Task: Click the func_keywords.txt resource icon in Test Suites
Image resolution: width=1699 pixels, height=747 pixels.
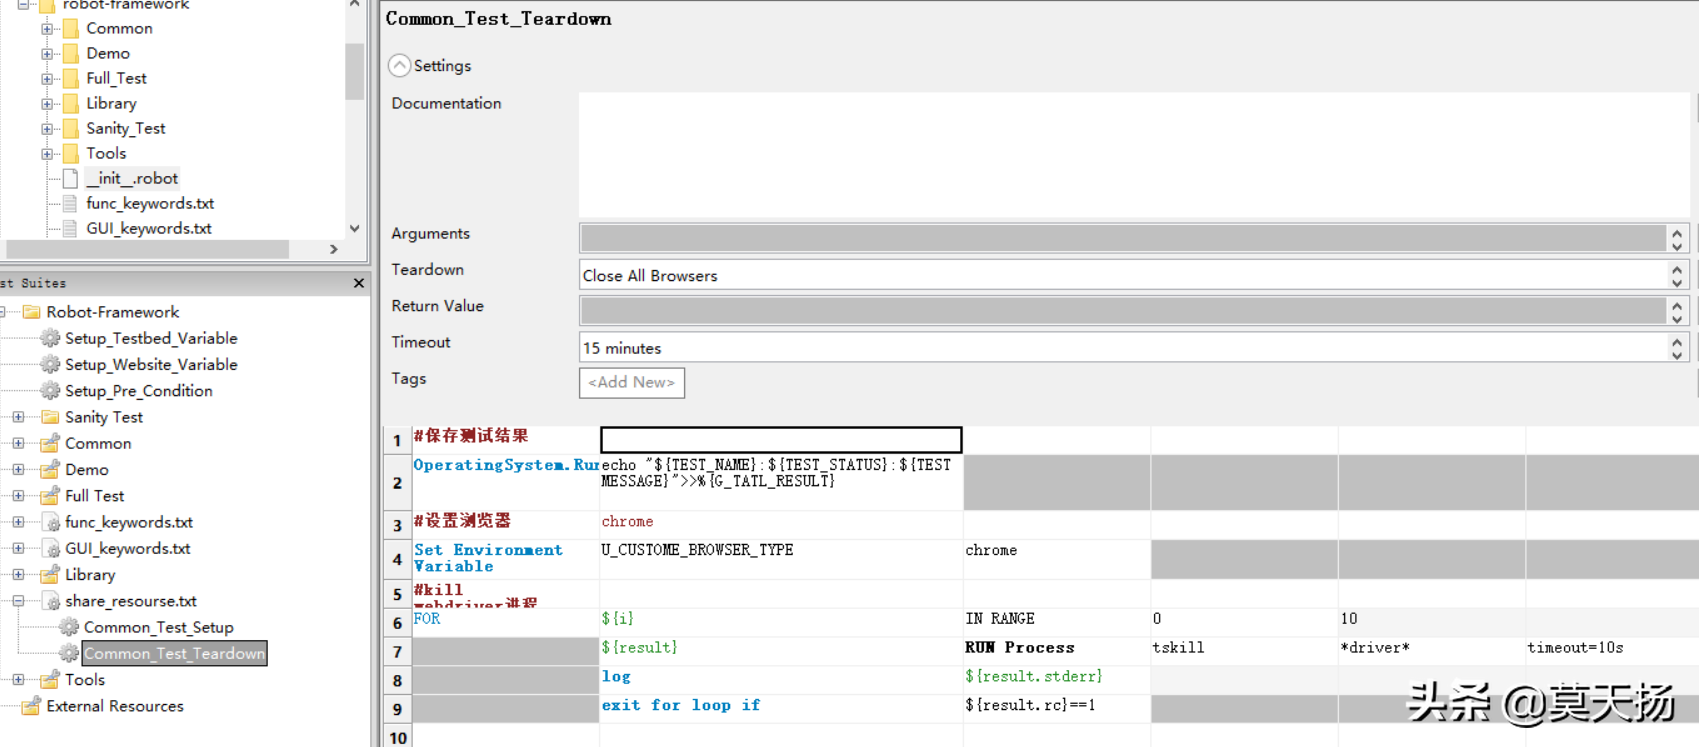Action: 50,522
